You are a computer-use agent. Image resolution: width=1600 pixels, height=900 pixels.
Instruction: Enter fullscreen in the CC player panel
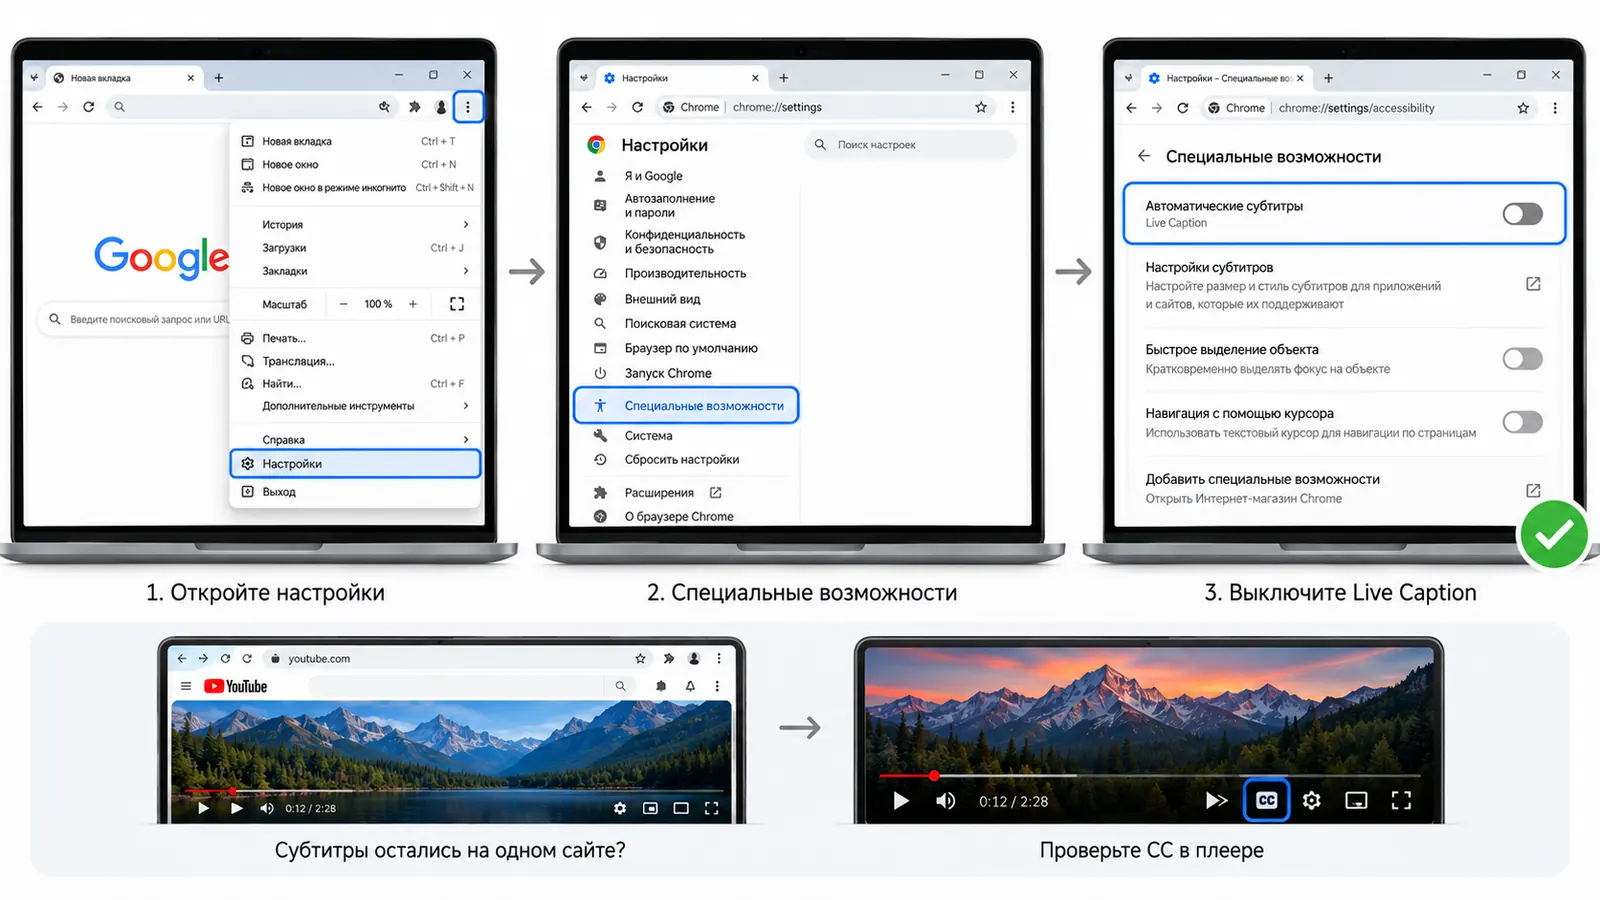pyautogui.click(x=1401, y=800)
